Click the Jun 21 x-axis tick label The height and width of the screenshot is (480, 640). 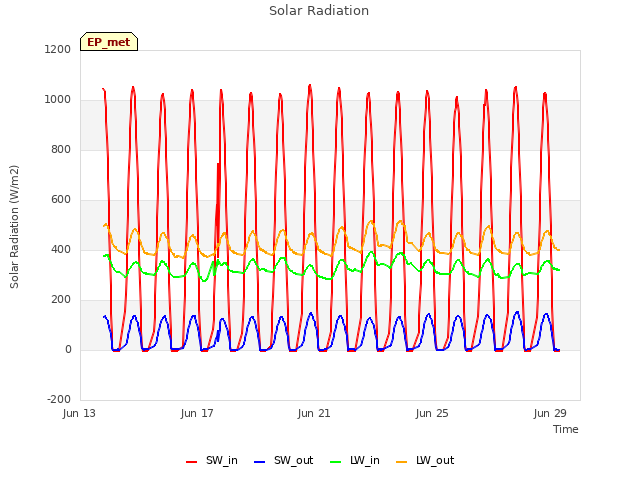click(x=314, y=413)
